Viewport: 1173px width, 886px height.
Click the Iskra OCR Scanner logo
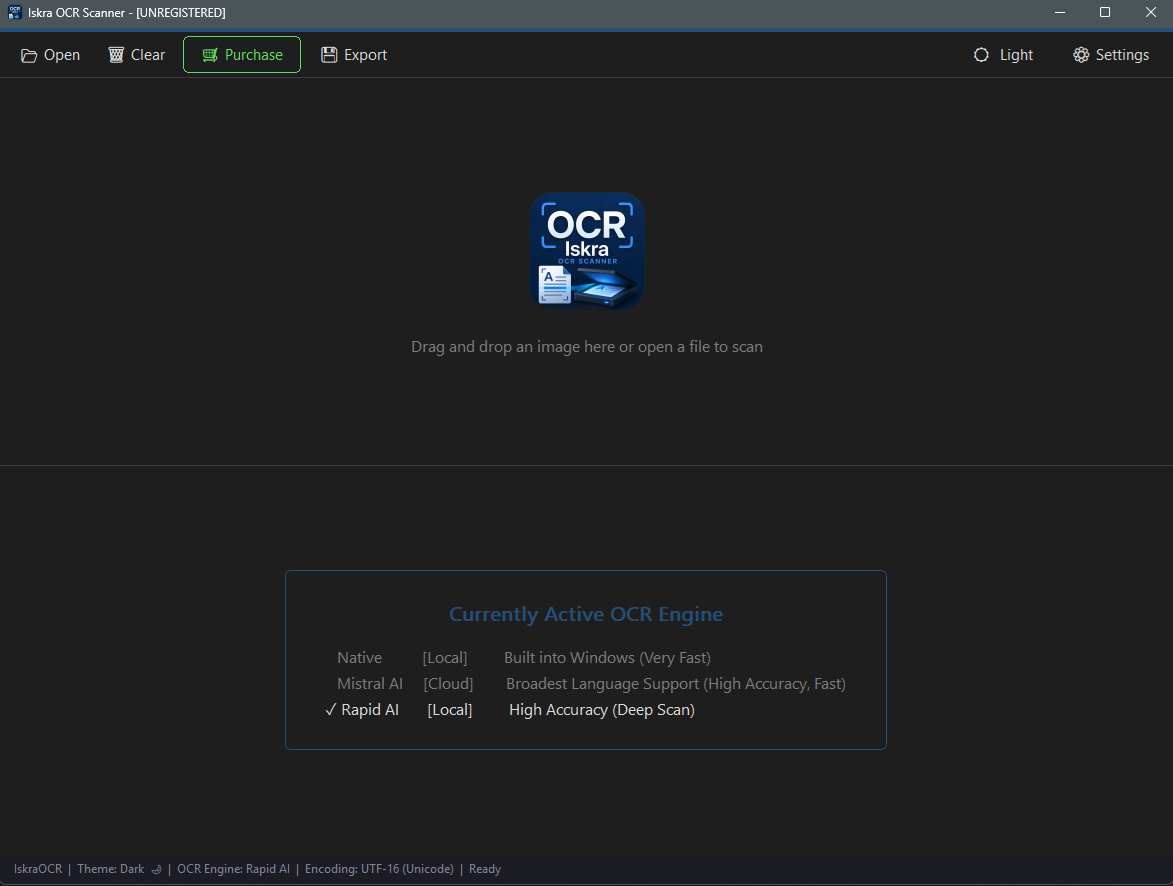(x=587, y=251)
